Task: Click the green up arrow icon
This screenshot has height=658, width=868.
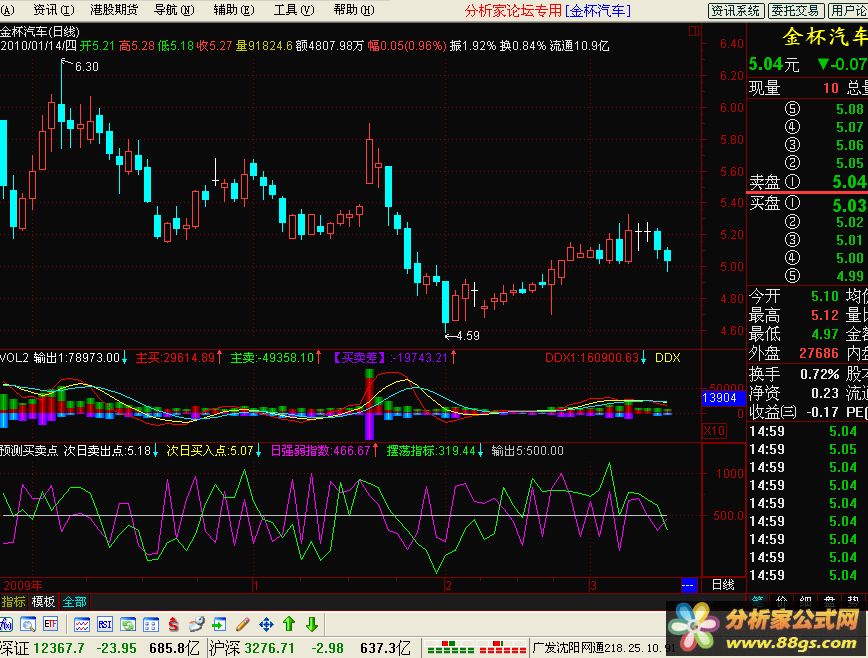Action: [x=289, y=625]
